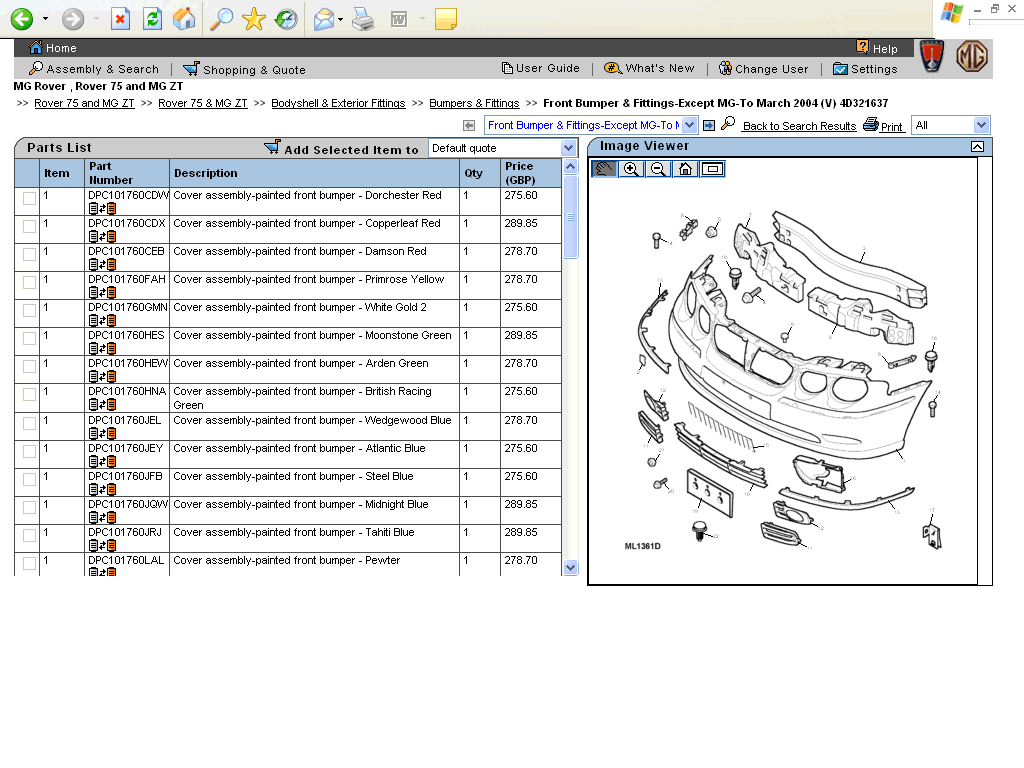The image size is (1024, 768).
Task: Tick the checkbox for Primrose Yellow bumper
Action: click(x=29, y=283)
